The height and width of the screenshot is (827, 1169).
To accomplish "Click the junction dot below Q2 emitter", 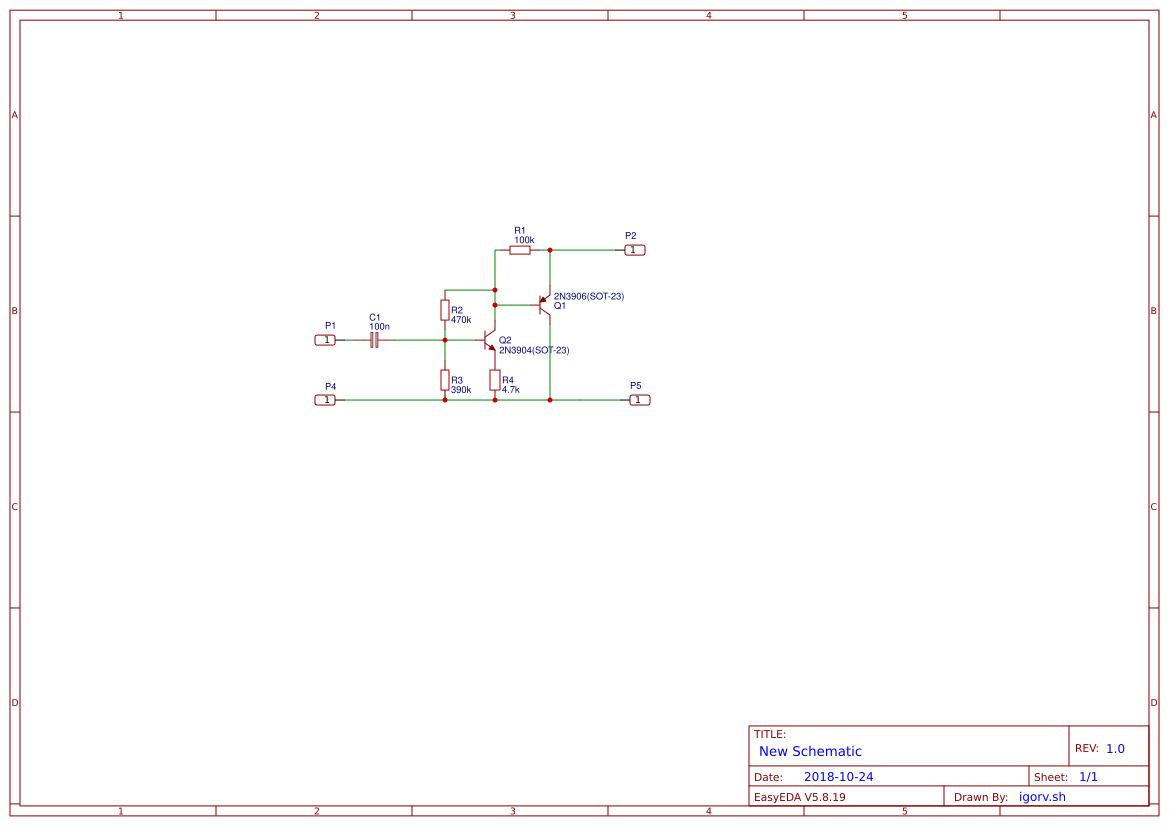I will point(494,399).
